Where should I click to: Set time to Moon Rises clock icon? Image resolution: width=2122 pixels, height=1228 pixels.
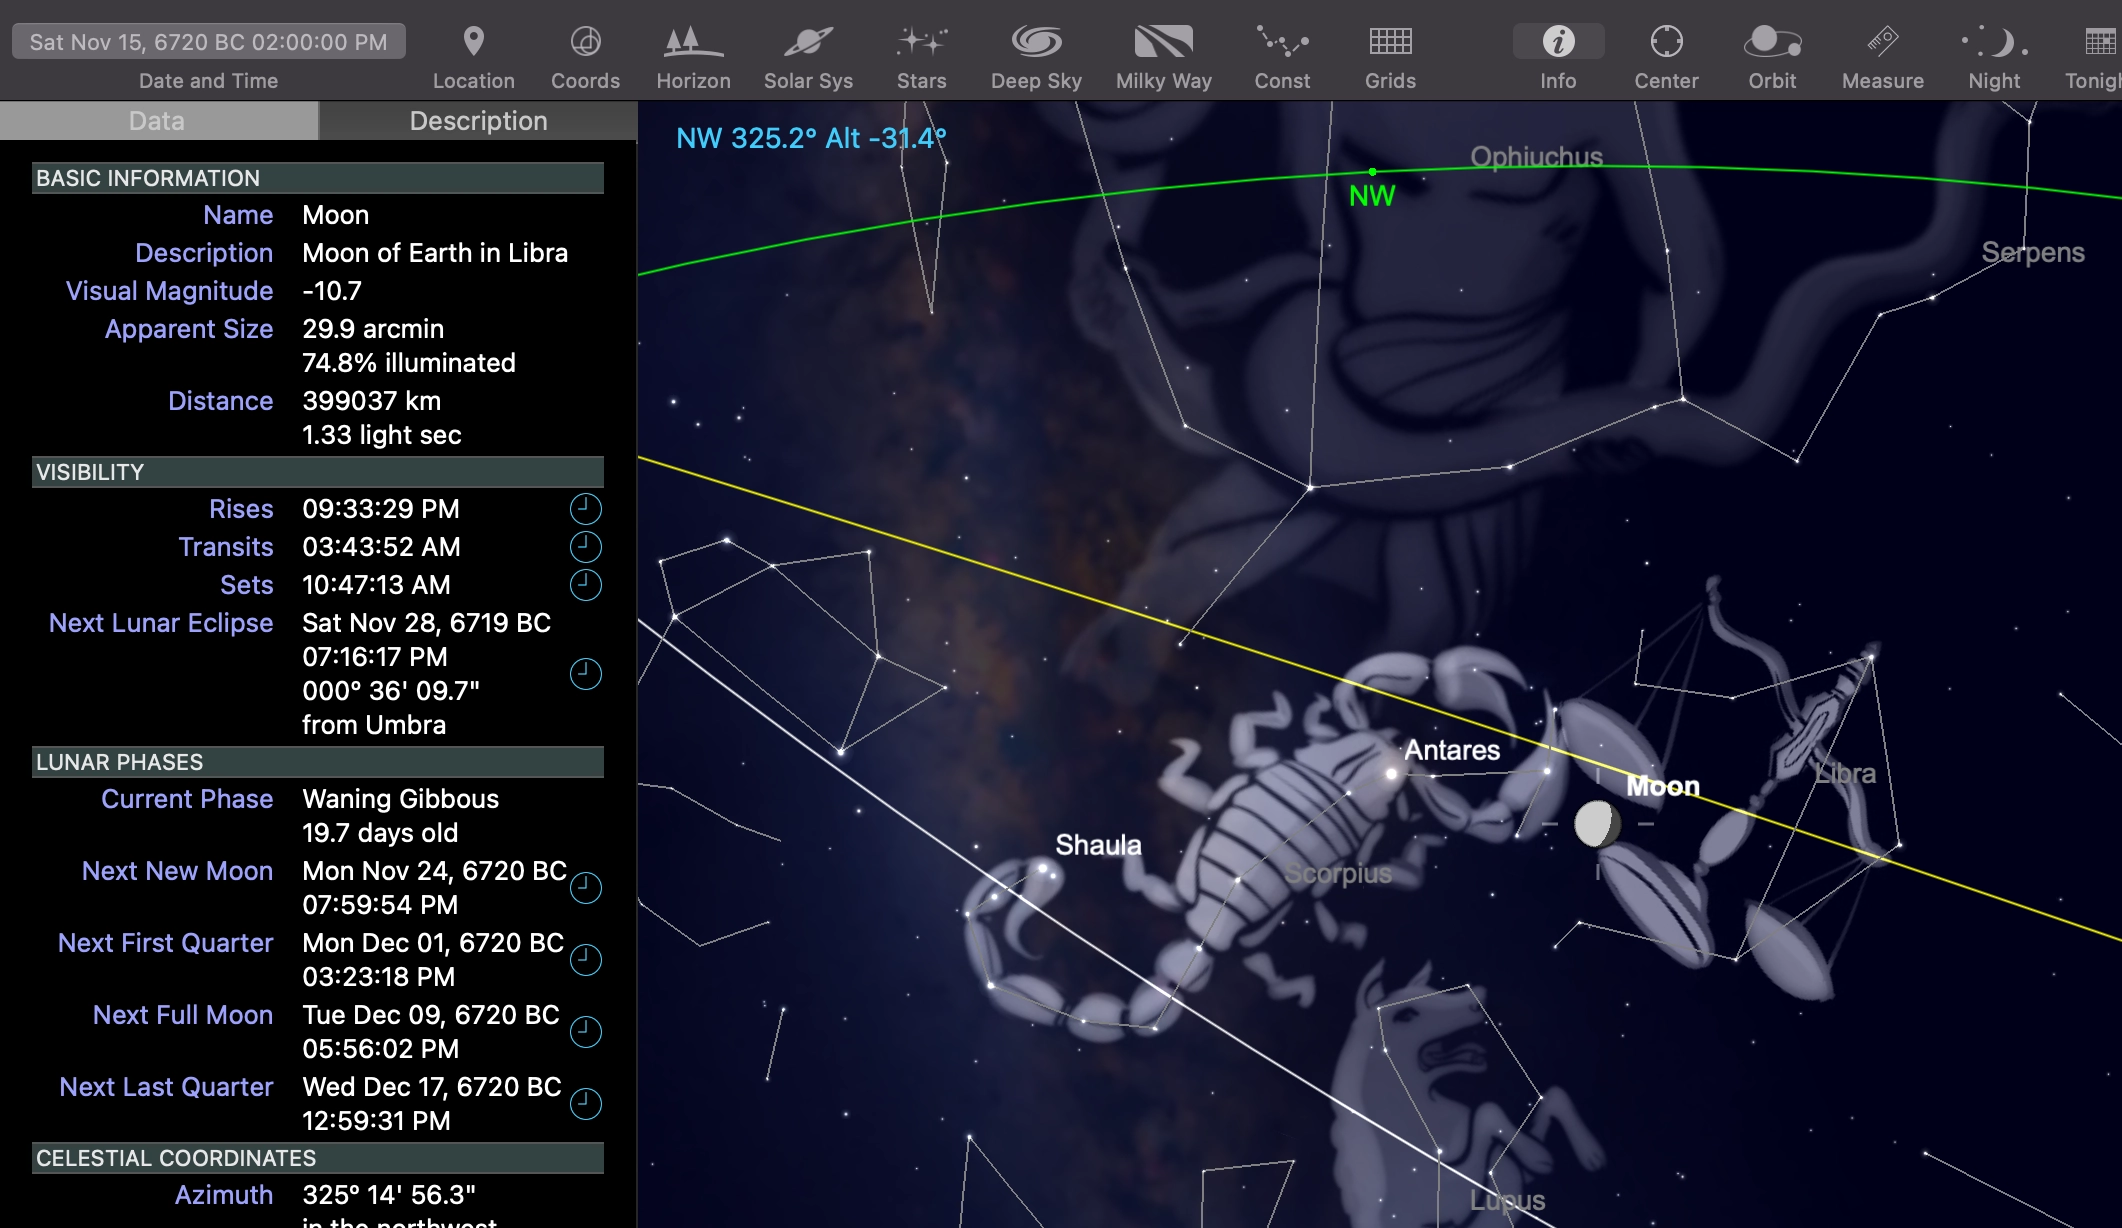pyautogui.click(x=585, y=509)
